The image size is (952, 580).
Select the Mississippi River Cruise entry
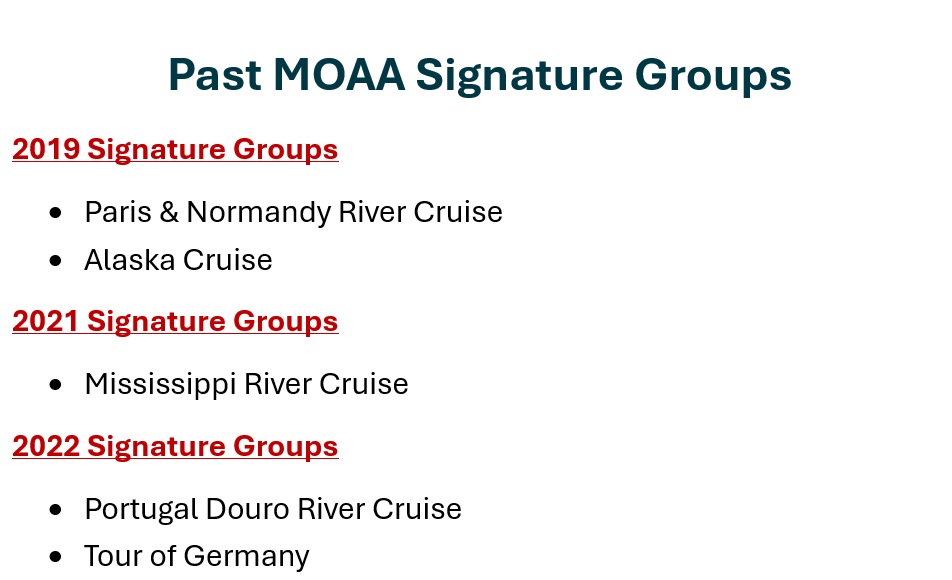pyautogui.click(x=246, y=384)
